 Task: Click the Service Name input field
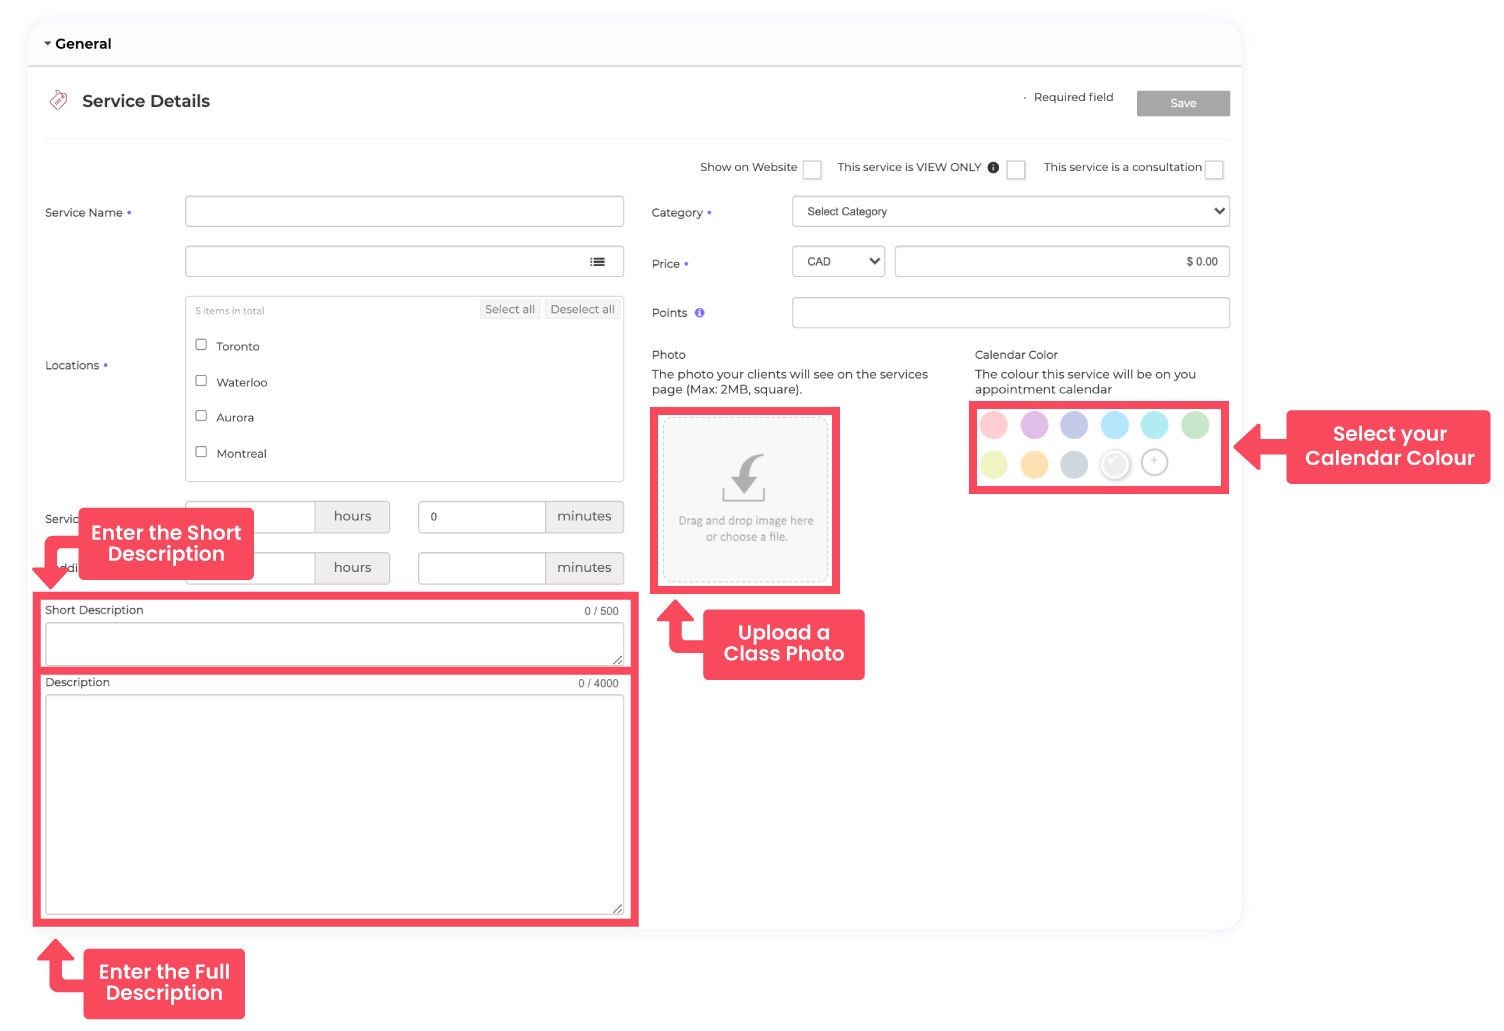pyautogui.click(x=404, y=212)
